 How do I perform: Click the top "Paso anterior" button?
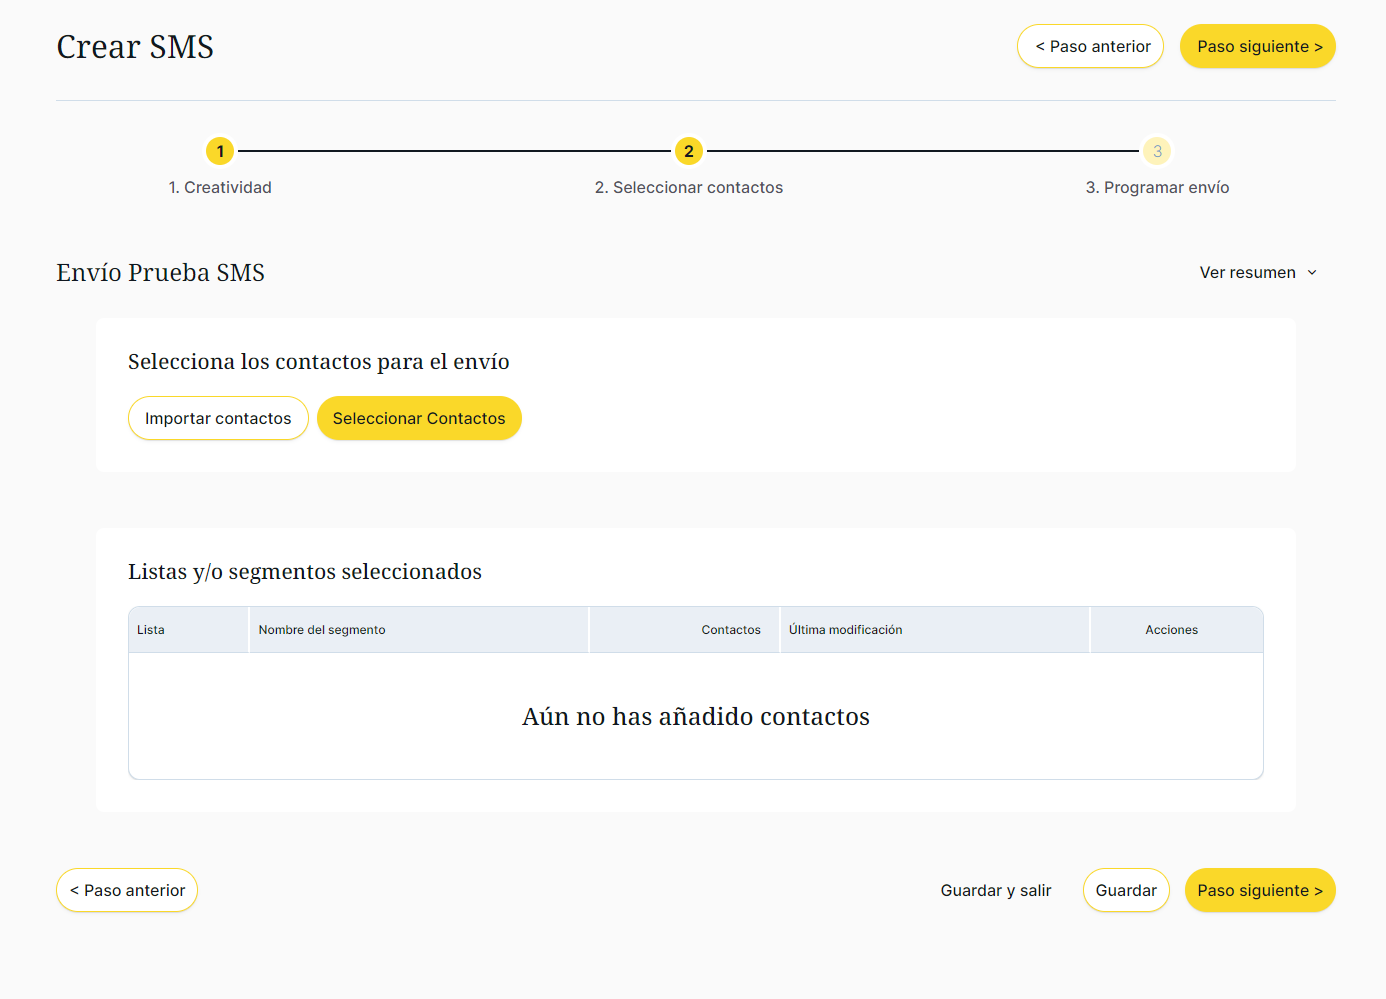1090,47
